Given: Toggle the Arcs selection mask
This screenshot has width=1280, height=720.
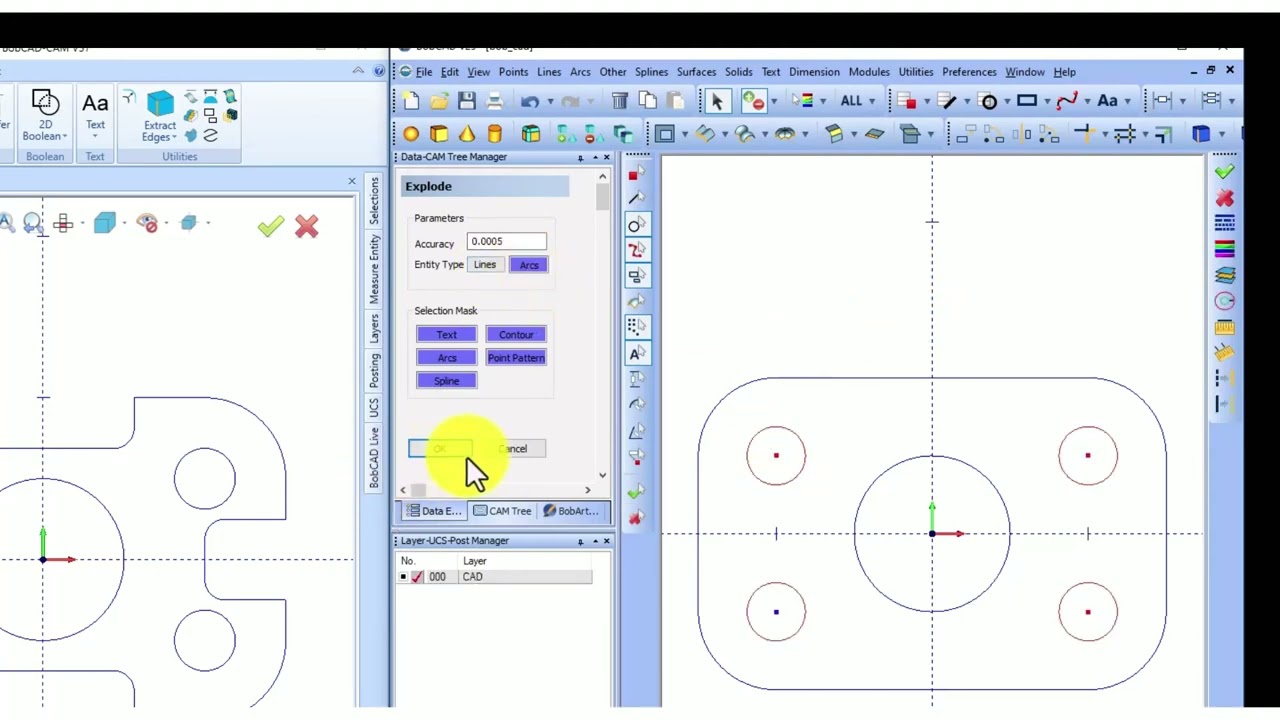Looking at the screenshot, I should tap(446, 358).
